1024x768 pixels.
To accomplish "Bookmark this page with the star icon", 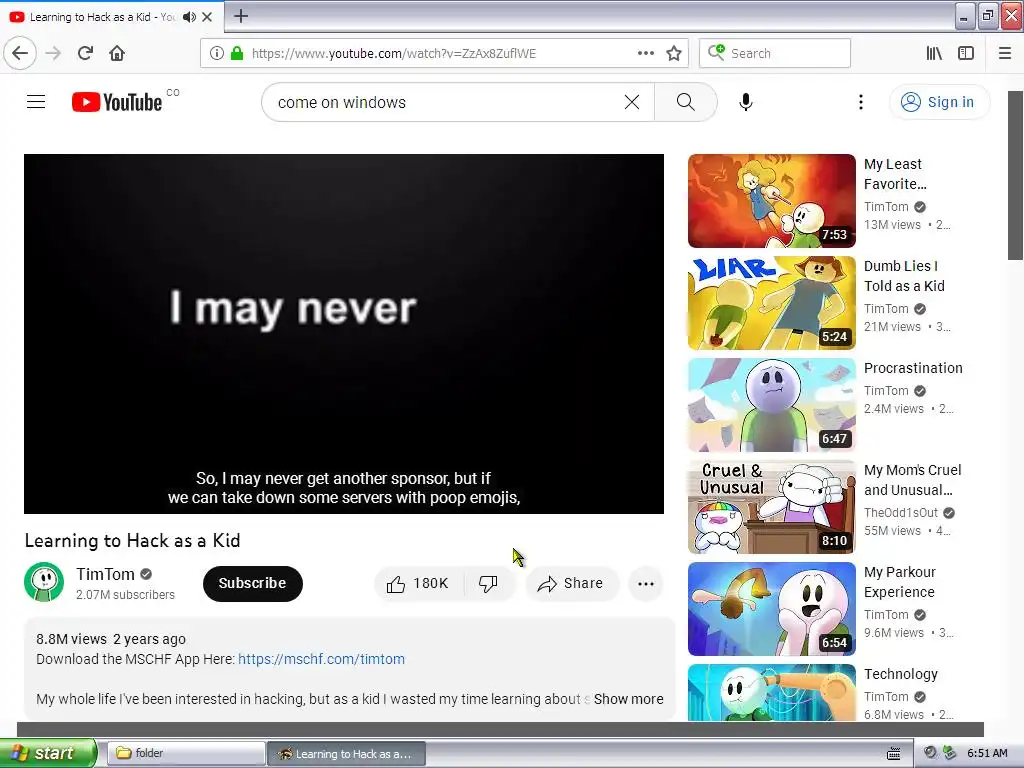I will [x=674, y=53].
